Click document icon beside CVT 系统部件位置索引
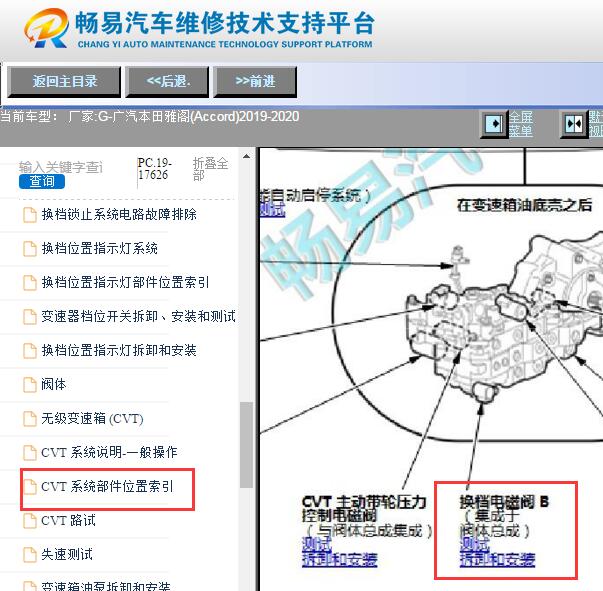603x591 pixels. click(30, 487)
